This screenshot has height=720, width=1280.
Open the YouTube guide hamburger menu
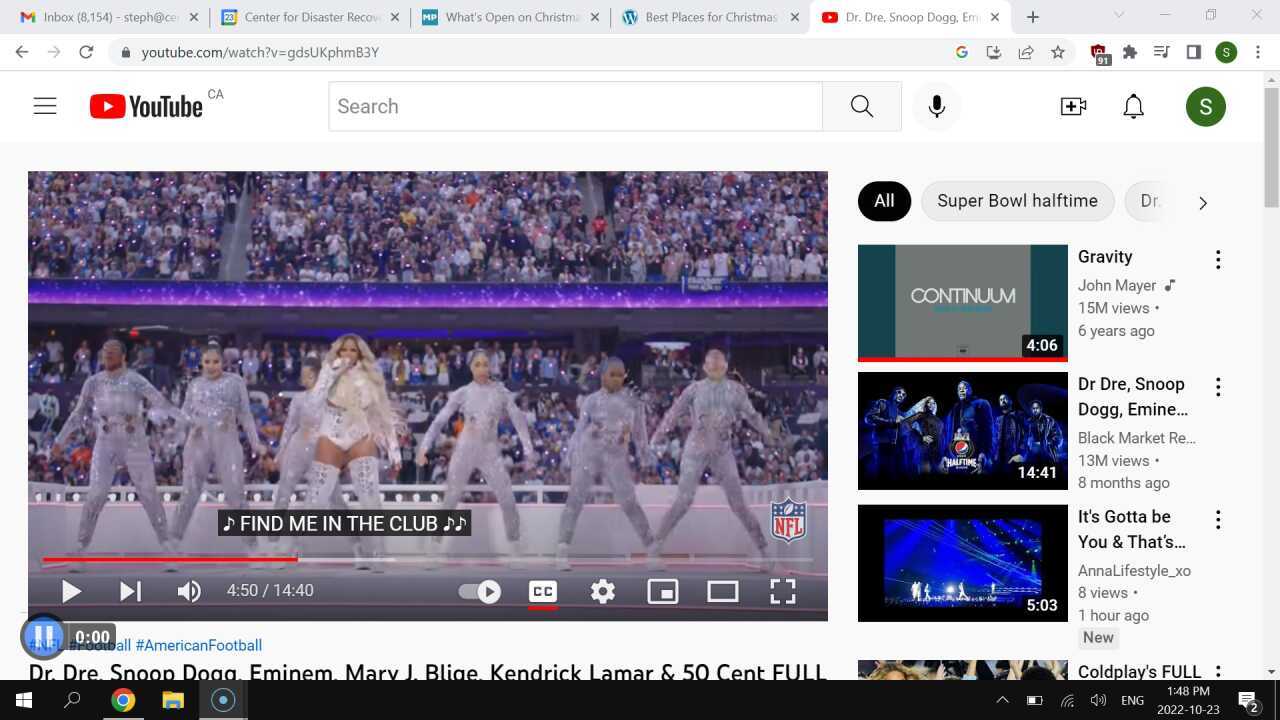(x=45, y=106)
